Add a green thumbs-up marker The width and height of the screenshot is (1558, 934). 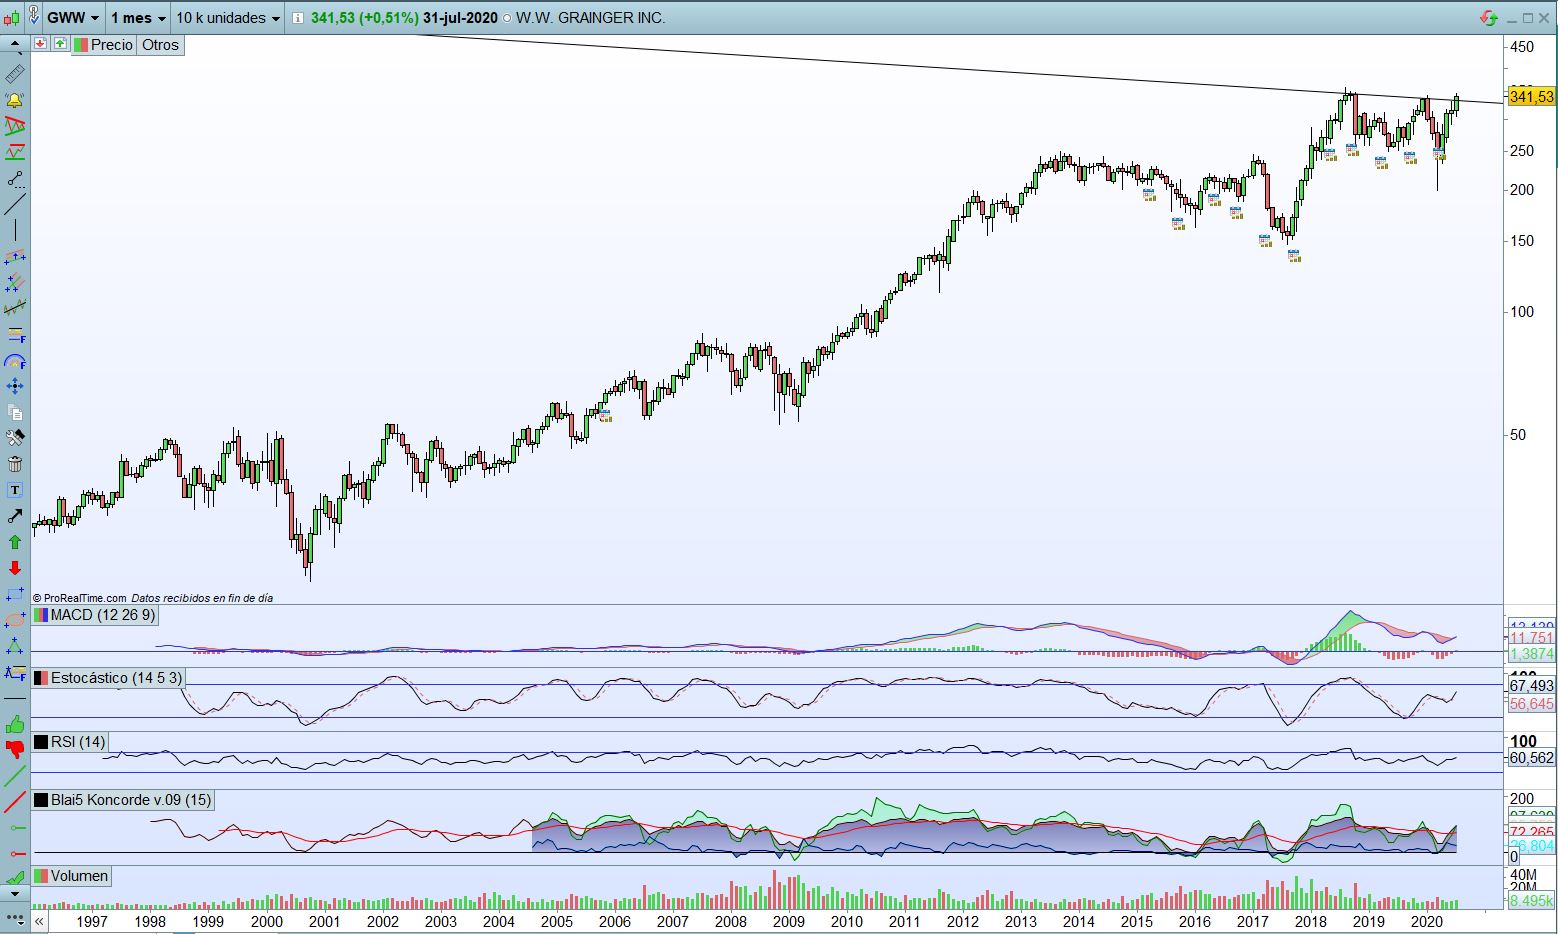(x=15, y=724)
